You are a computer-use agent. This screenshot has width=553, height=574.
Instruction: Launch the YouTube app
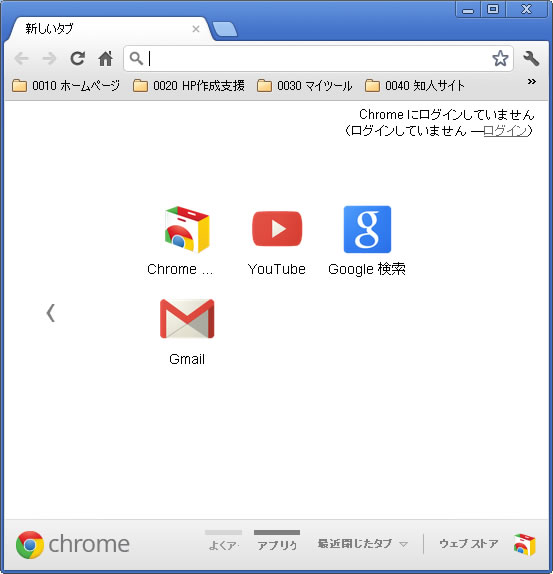click(277, 229)
